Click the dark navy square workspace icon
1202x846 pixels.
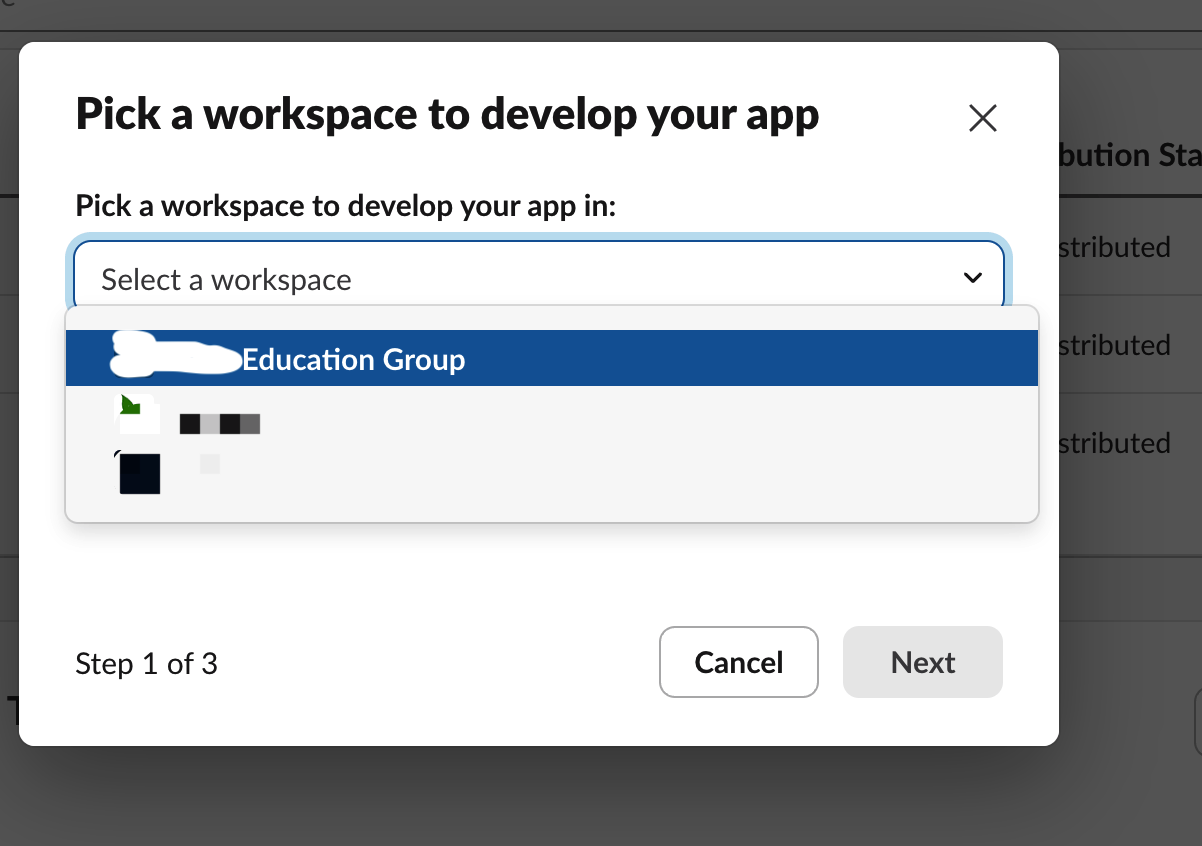(x=139, y=473)
